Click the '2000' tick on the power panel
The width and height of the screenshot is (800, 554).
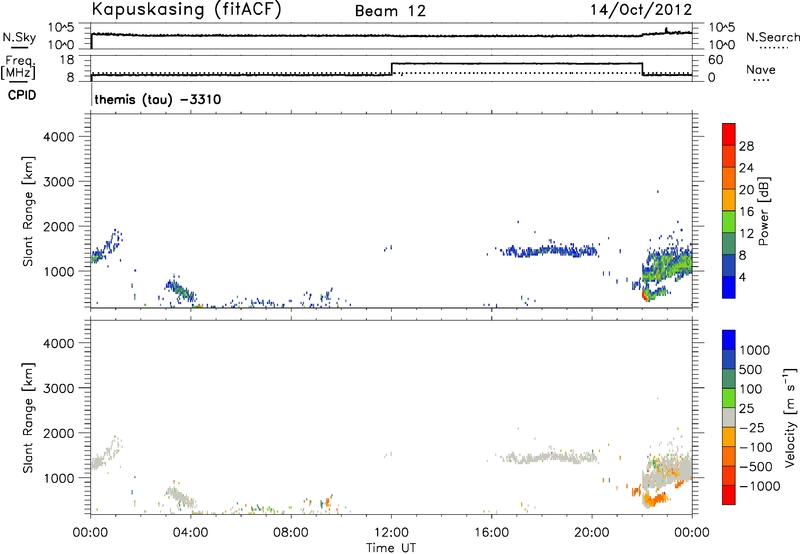[59, 226]
